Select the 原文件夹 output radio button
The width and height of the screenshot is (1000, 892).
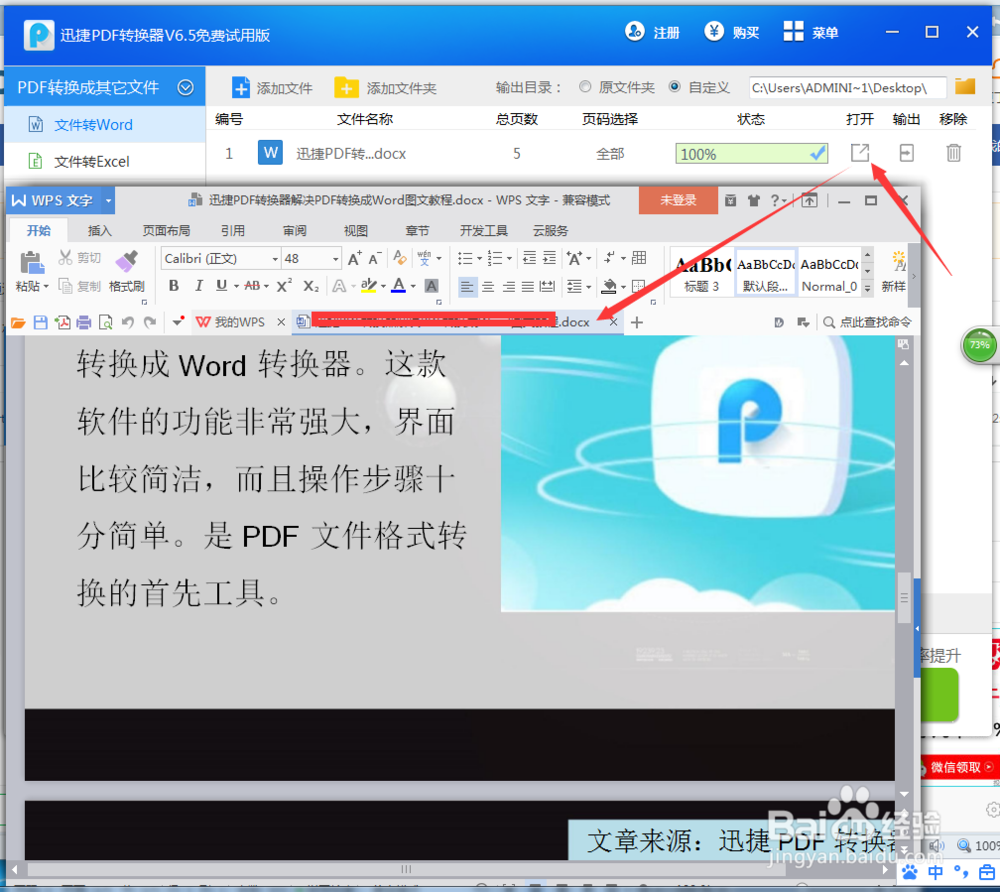coord(585,87)
